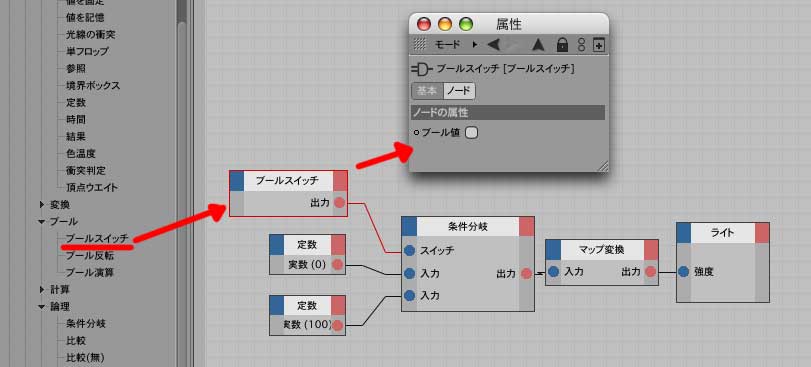This screenshot has width=811, height=367.
Task: Click the ライト node title bar
Action: 723,233
